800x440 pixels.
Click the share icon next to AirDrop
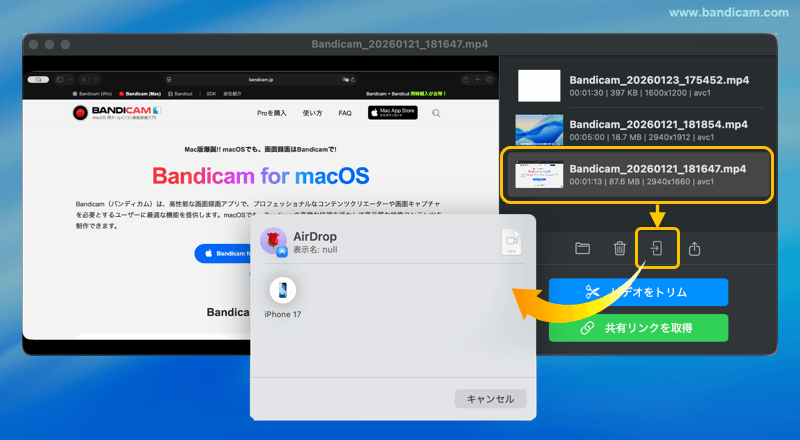[x=694, y=249]
